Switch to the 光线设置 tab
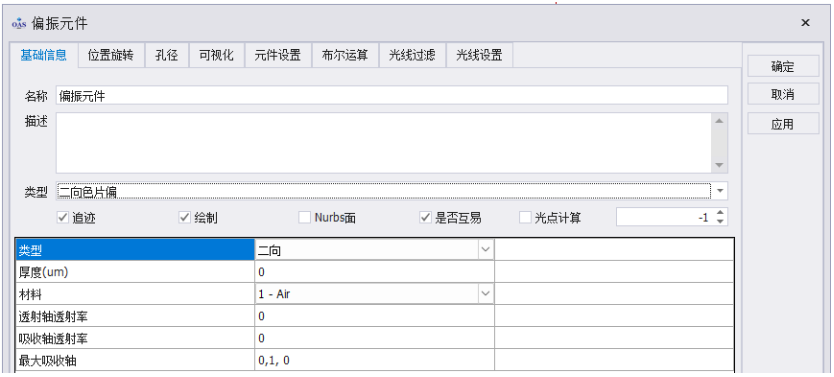The image size is (834, 377). (479, 55)
